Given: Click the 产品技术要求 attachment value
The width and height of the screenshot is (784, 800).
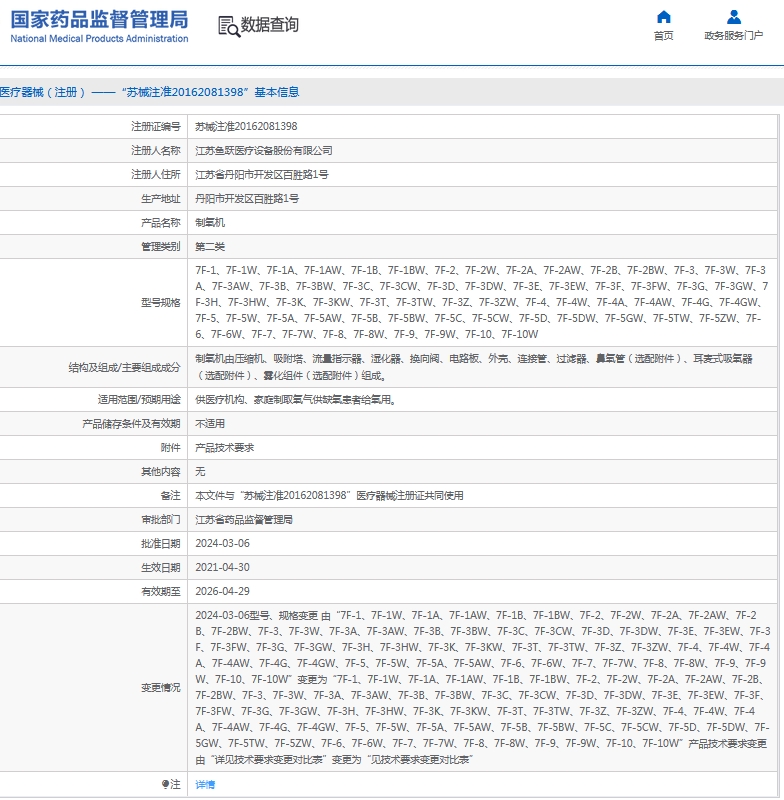Looking at the screenshot, I should pos(224,447).
